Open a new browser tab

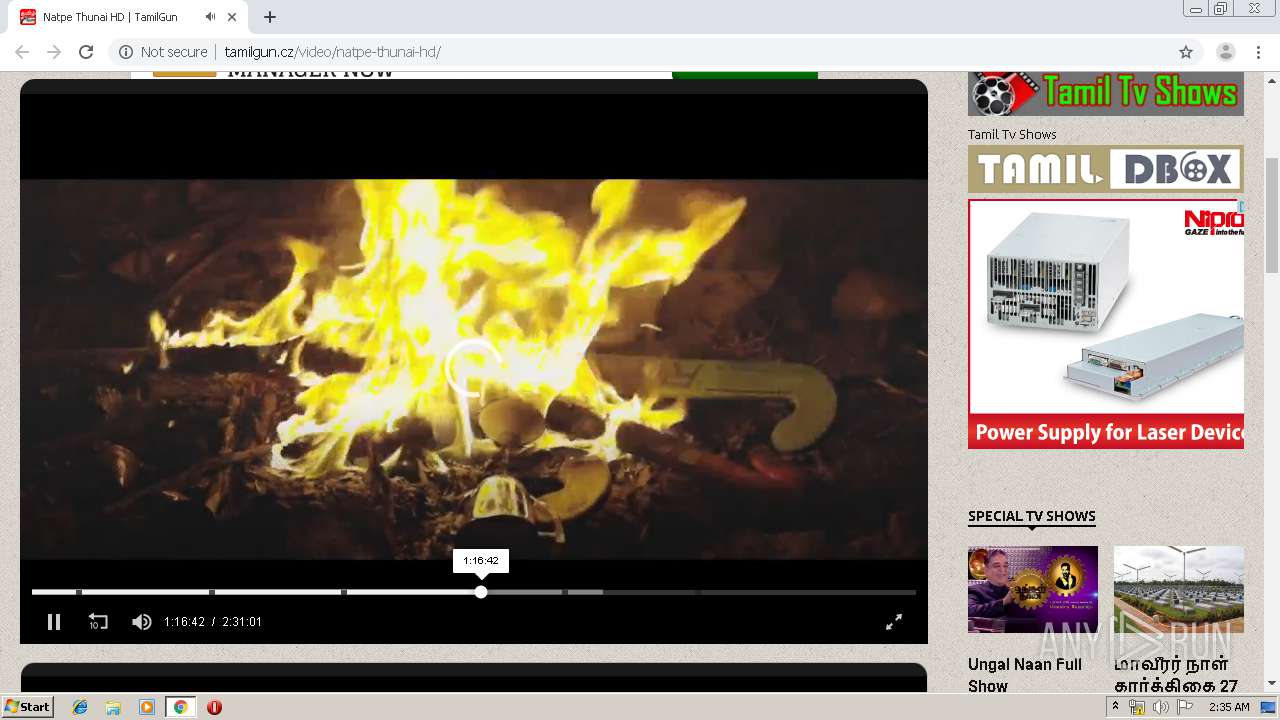point(270,17)
